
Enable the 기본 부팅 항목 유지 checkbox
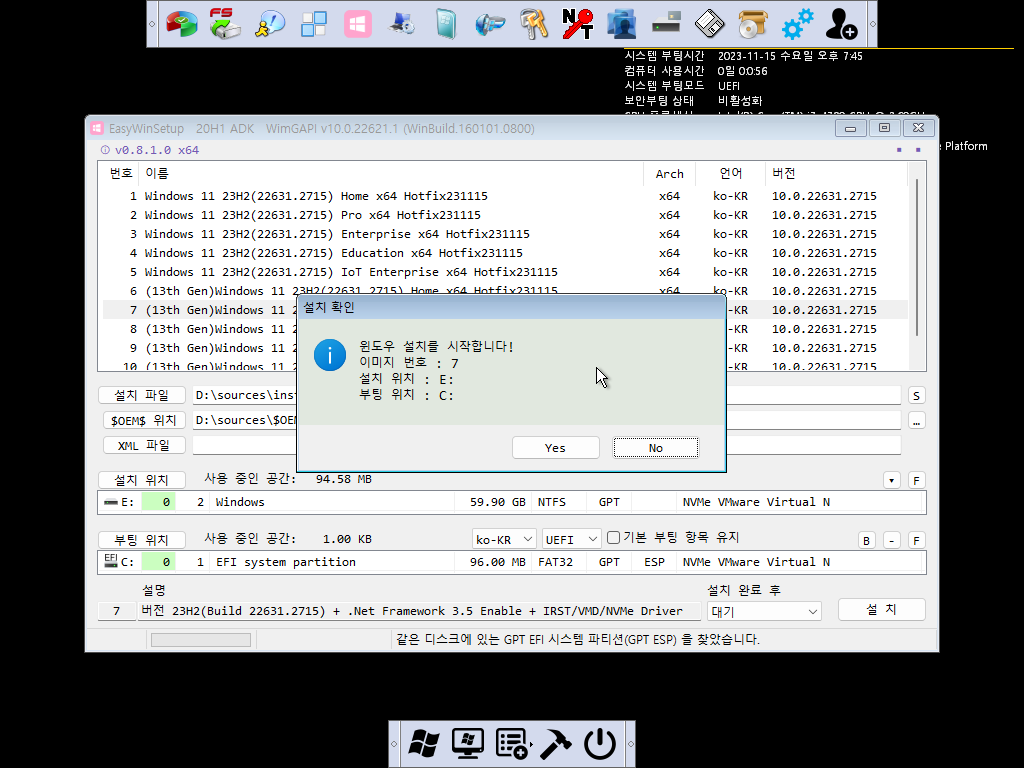point(613,537)
